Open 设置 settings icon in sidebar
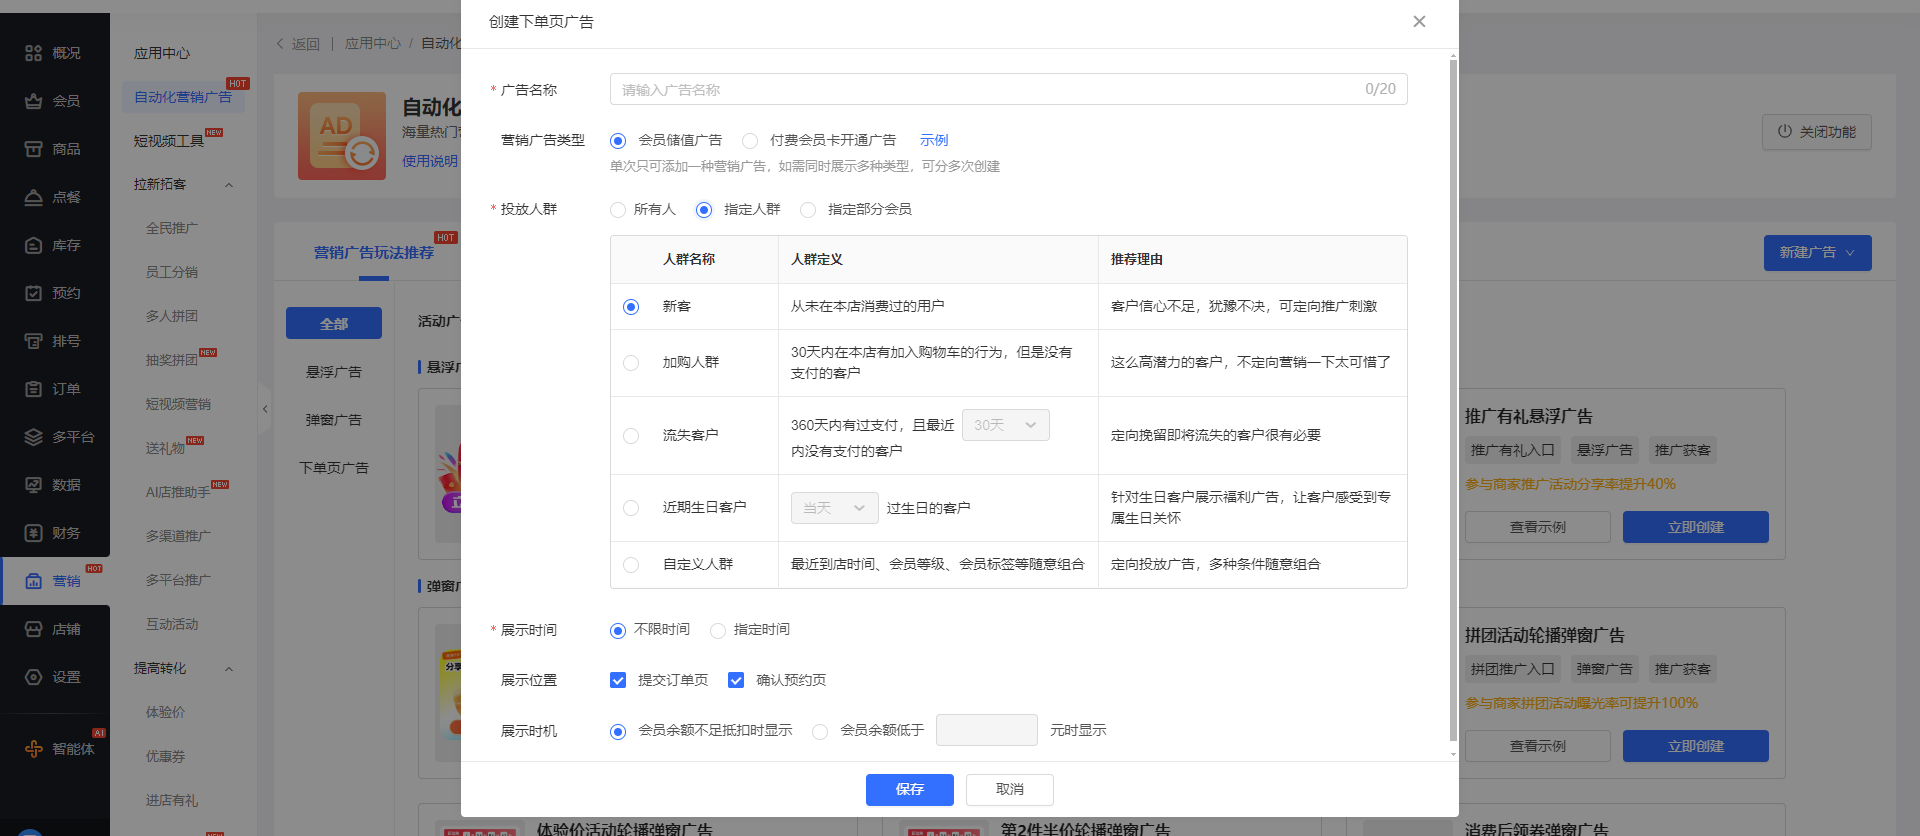 click(x=34, y=677)
